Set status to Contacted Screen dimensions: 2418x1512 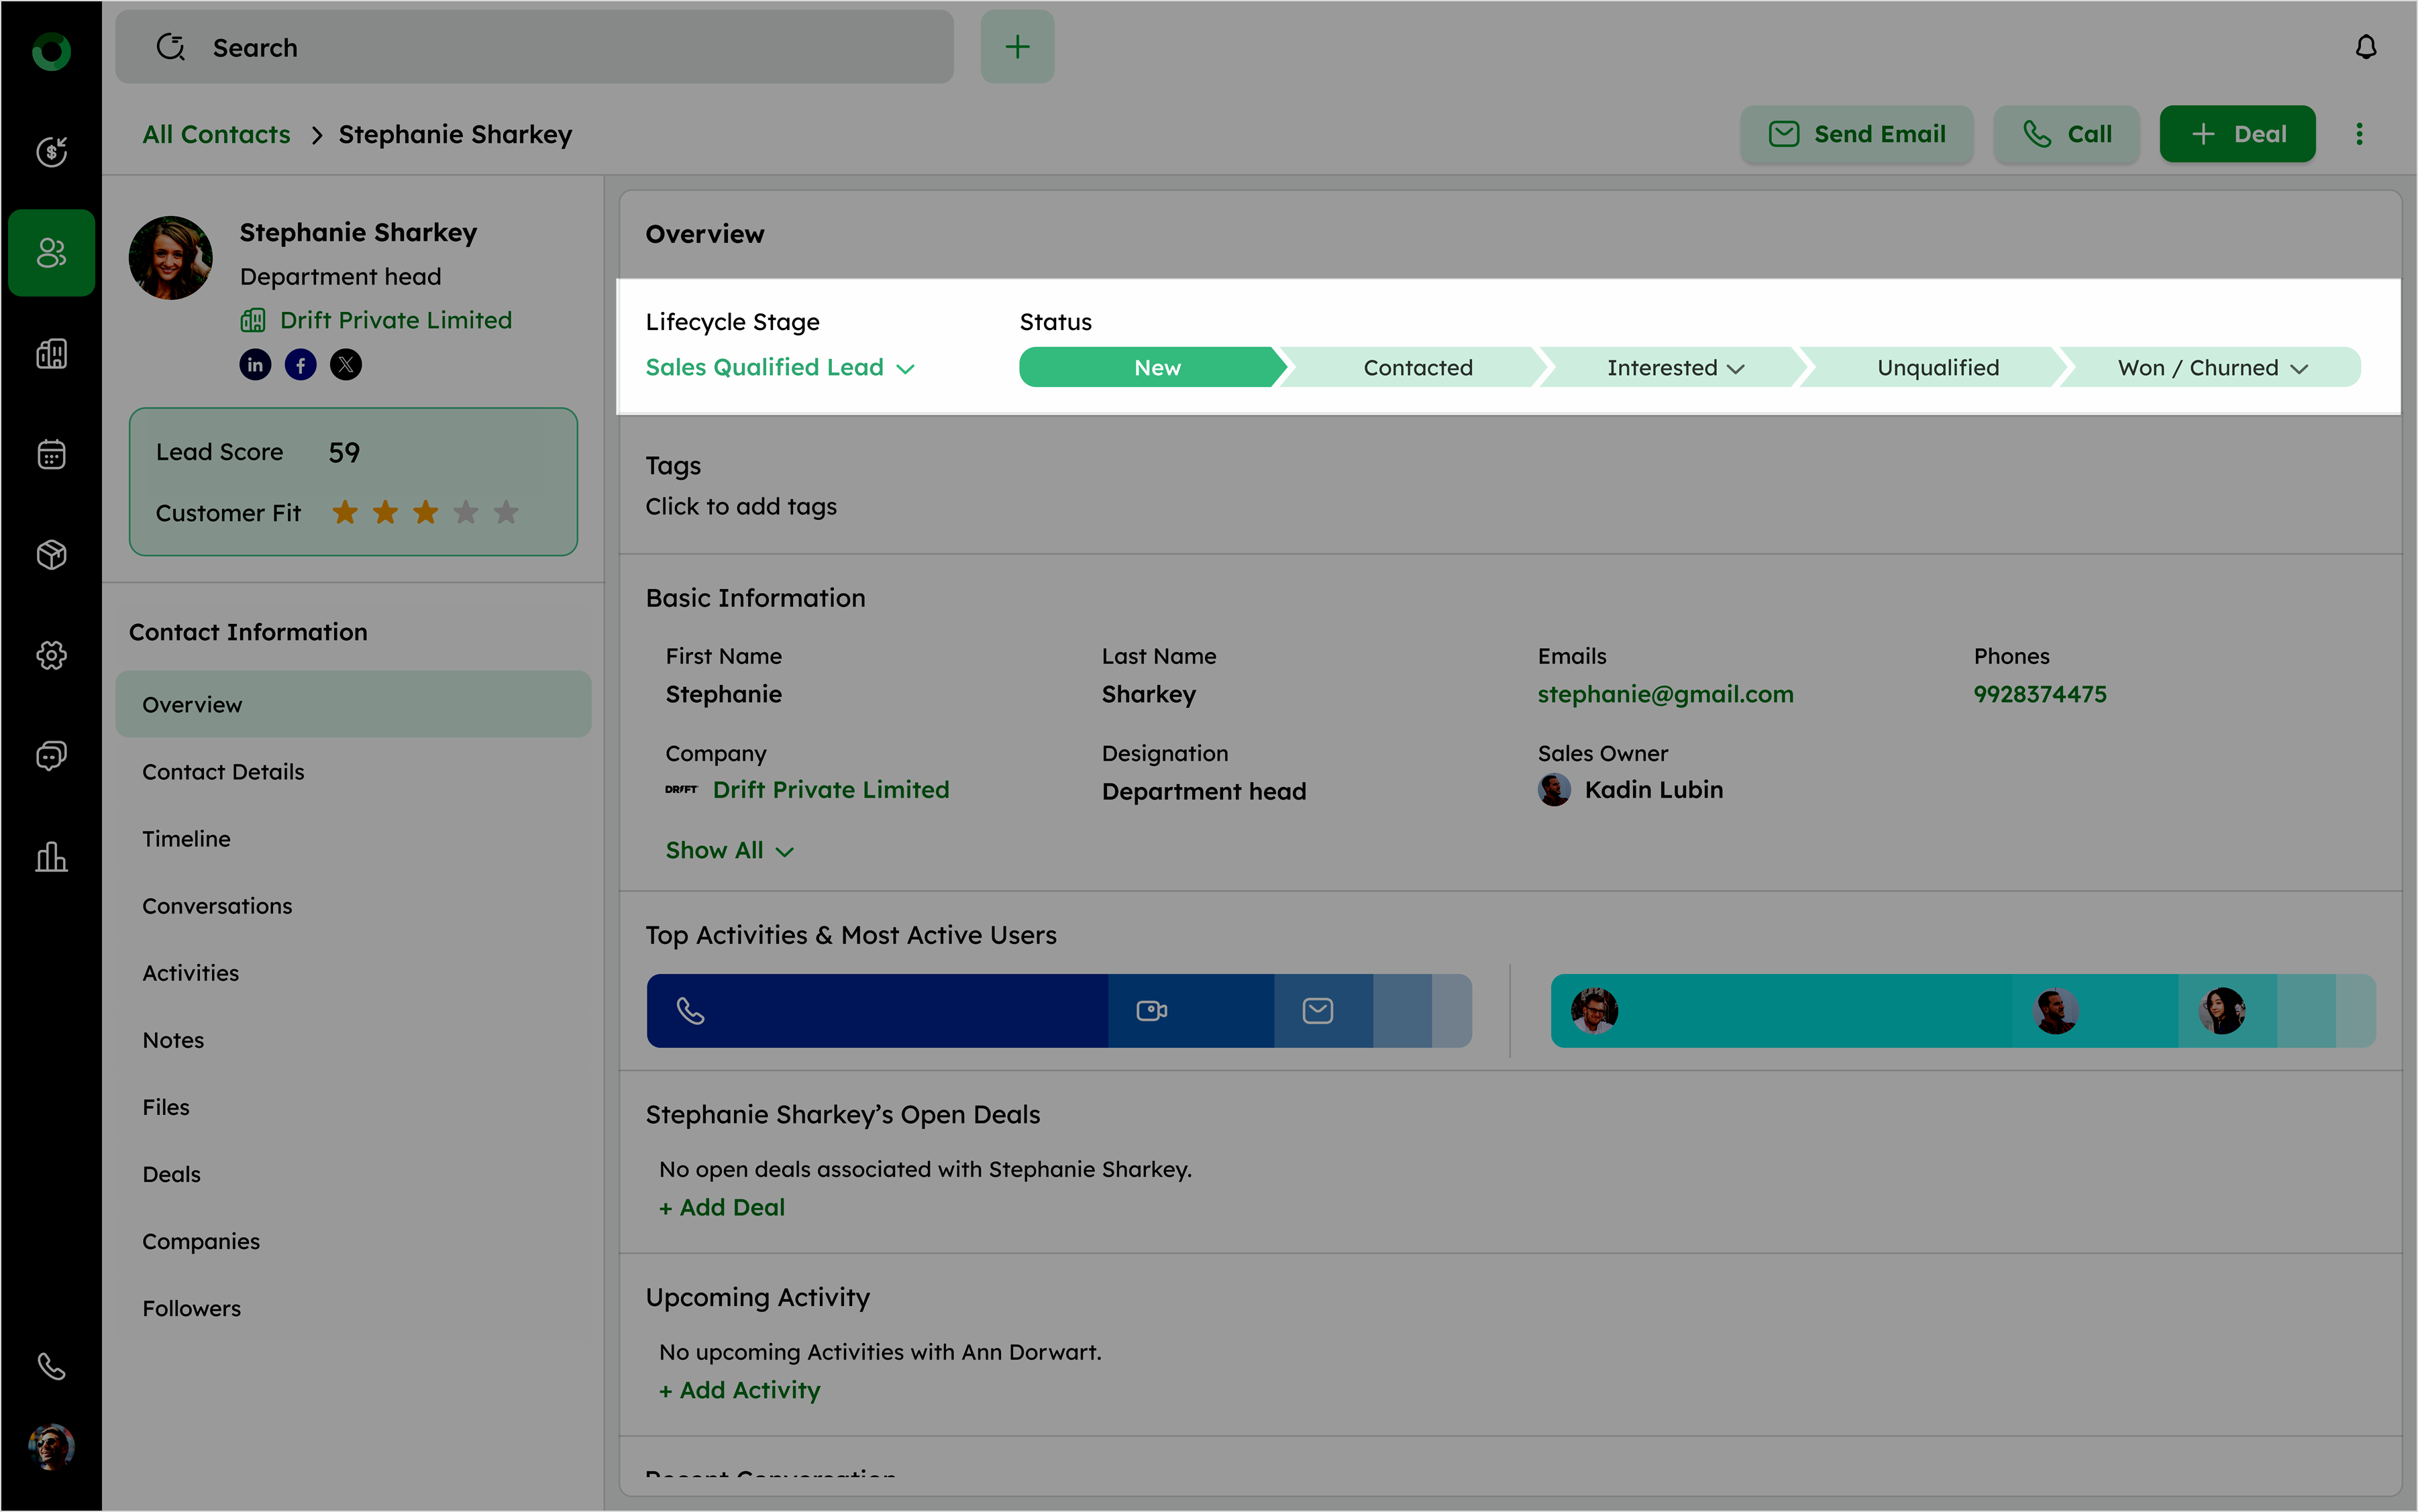pyautogui.click(x=1417, y=368)
